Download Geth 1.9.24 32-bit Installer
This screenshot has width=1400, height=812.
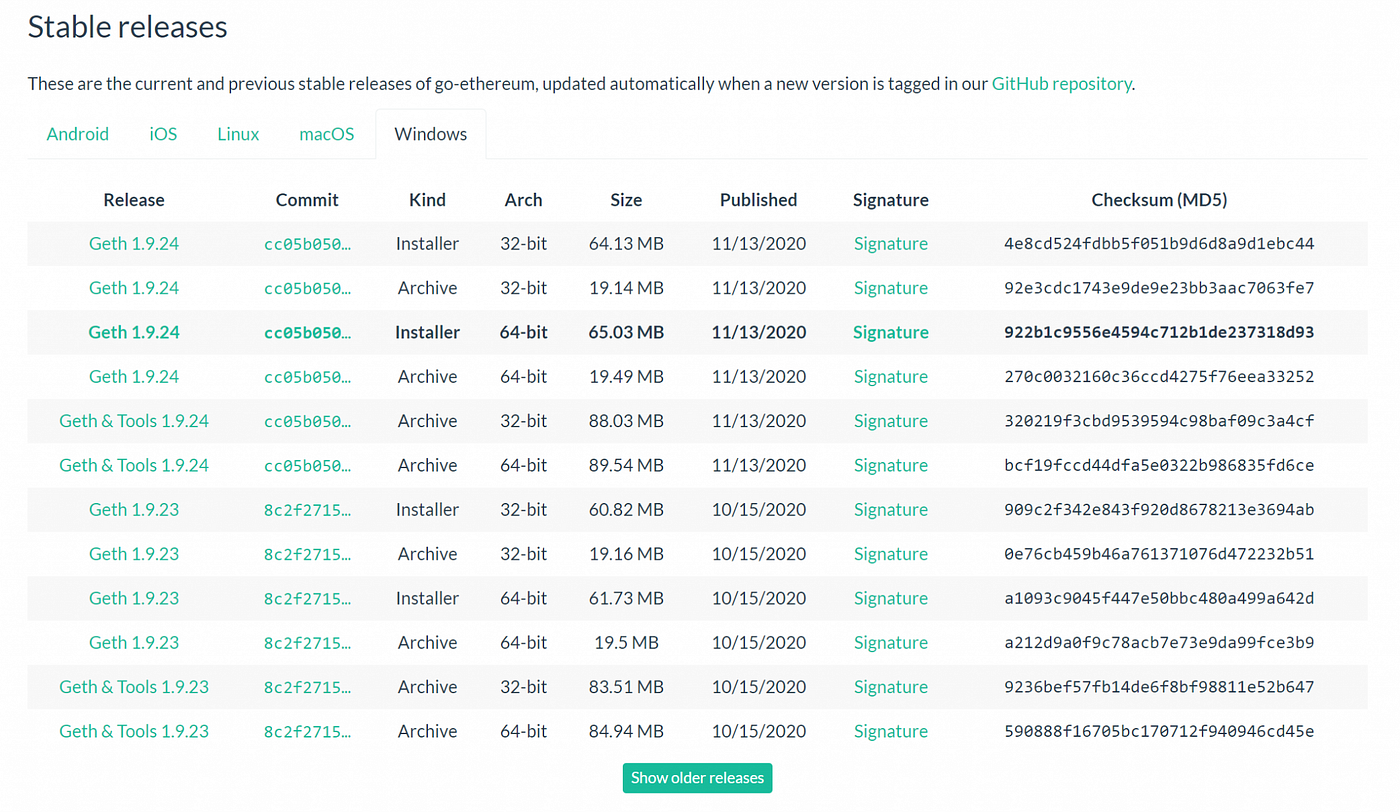[134, 243]
